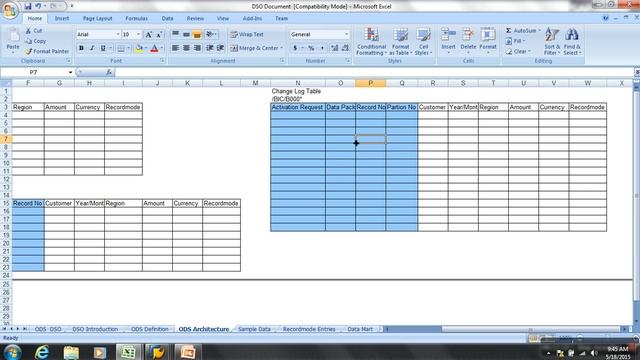
Task: Open the Fill menu
Action: click(x=515, y=41)
